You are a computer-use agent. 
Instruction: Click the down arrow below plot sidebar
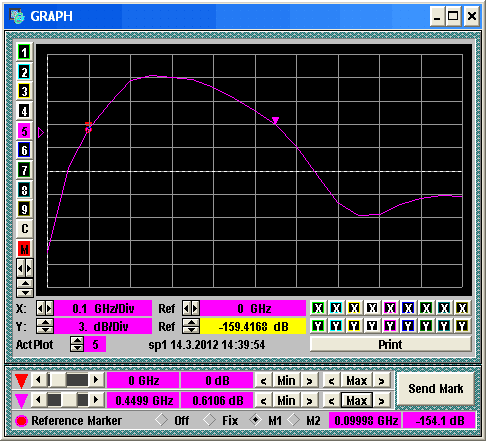tap(25, 293)
